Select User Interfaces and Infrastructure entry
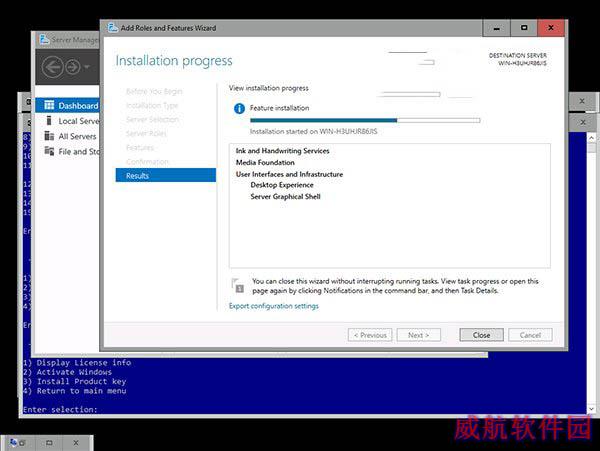Screen dimensions: 600x451 289,174
